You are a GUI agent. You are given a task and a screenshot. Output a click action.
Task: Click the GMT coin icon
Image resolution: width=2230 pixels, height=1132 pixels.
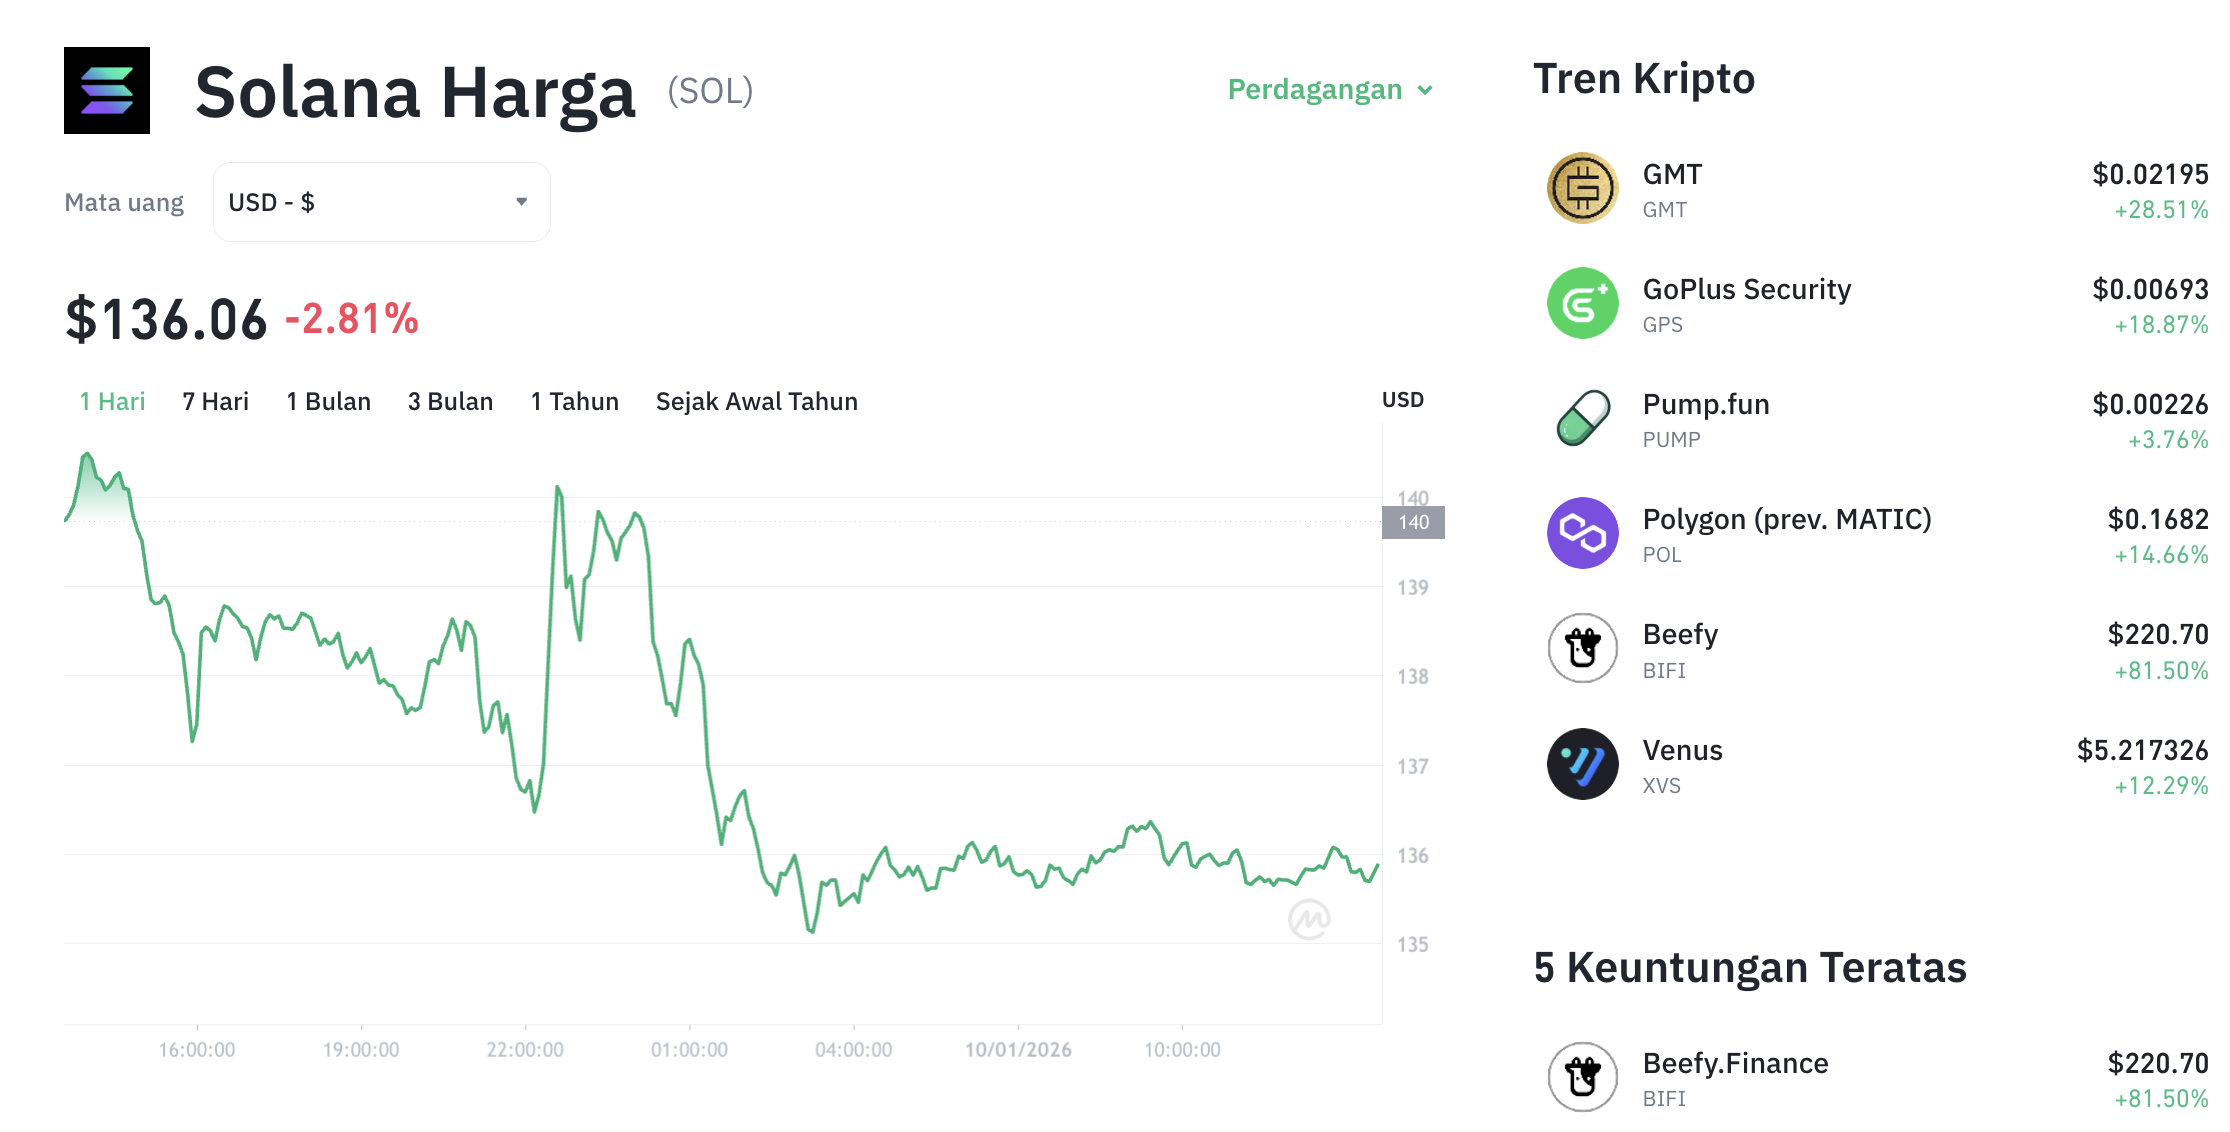(x=1582, y=188)
